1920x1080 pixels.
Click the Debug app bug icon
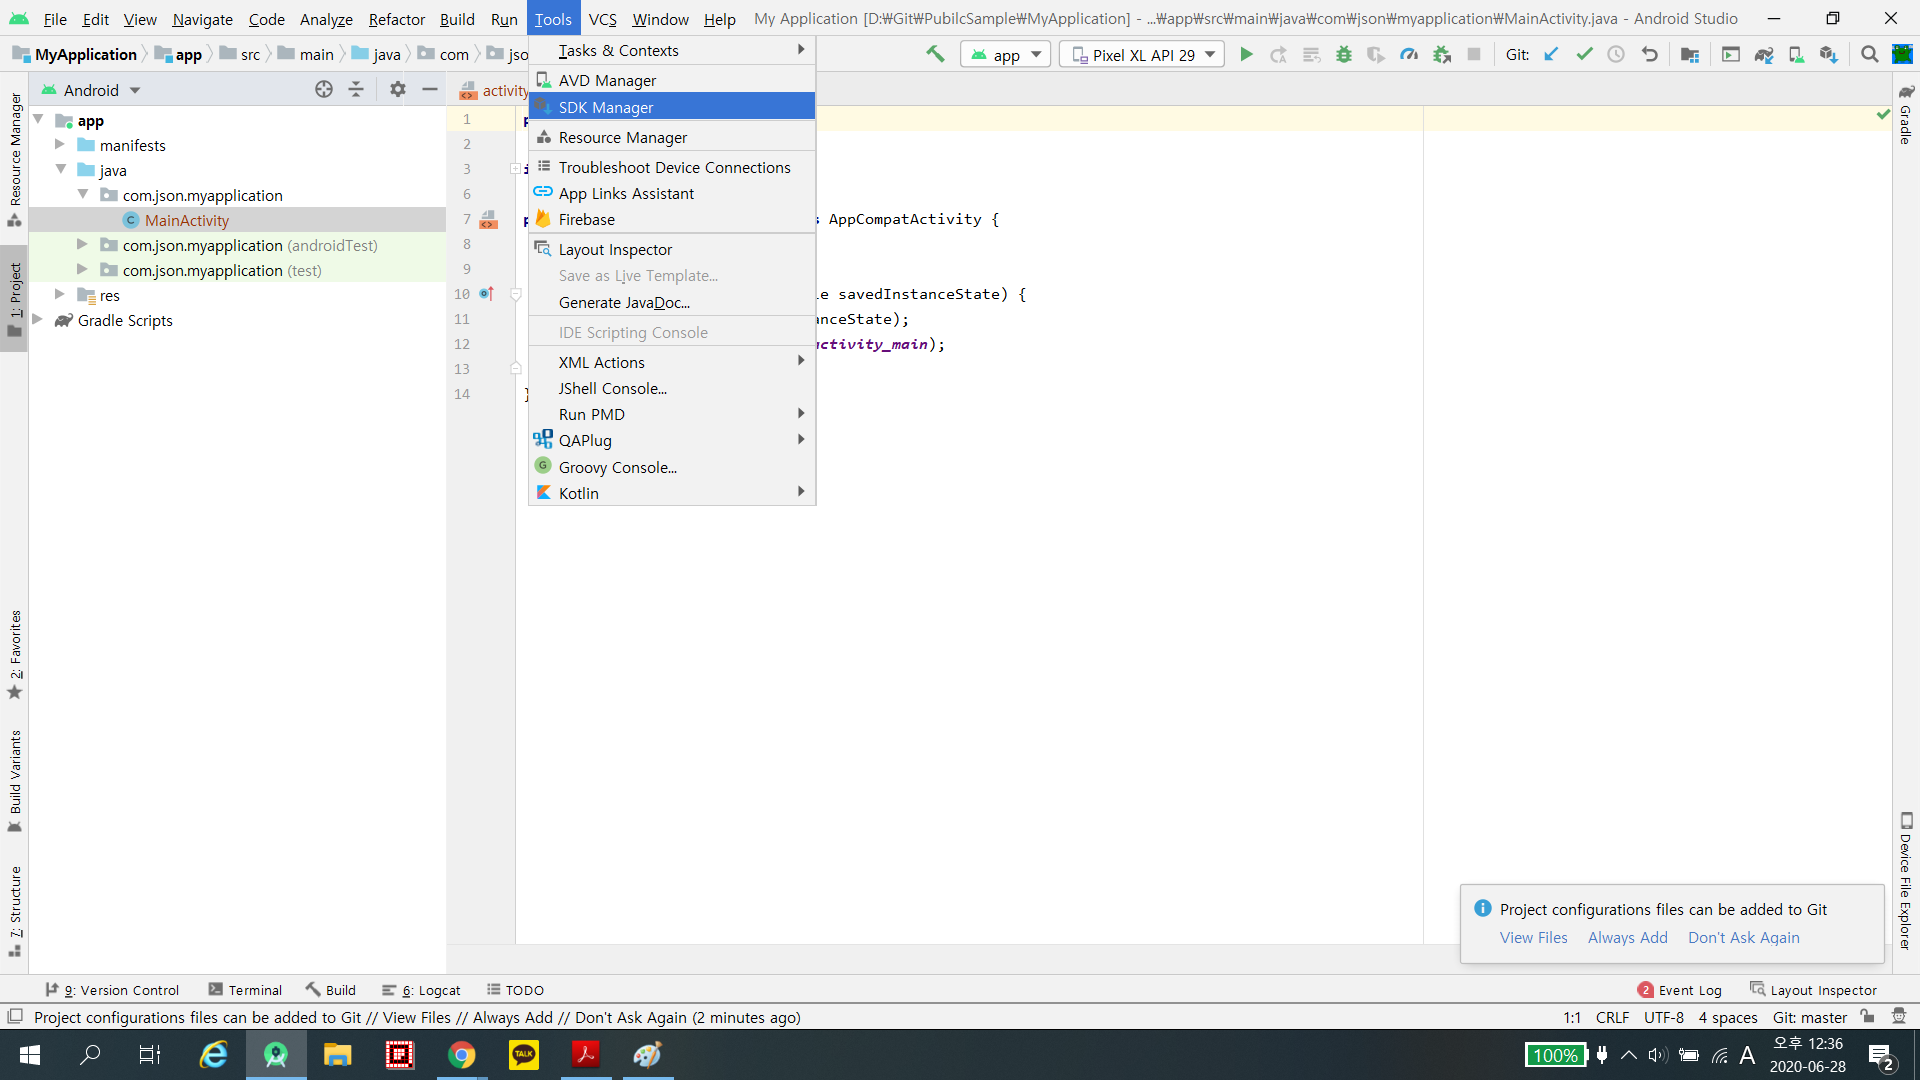tap(1344, 54)
